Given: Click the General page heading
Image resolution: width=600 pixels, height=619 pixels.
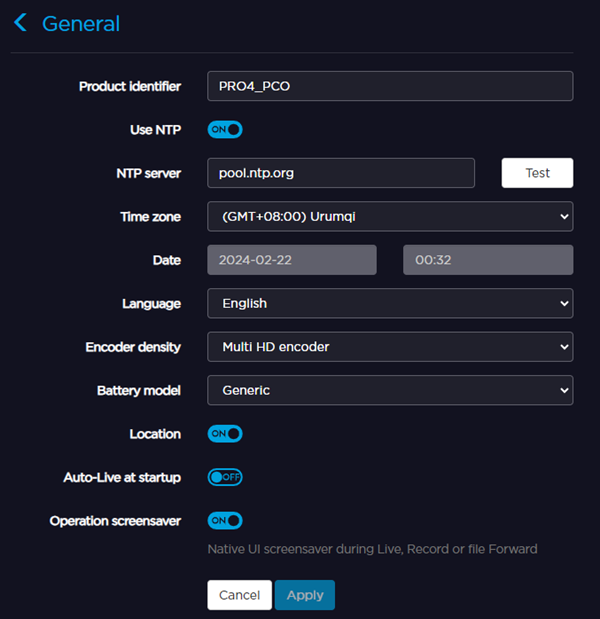Looking at the screenshot, I should tap(81, 24).
